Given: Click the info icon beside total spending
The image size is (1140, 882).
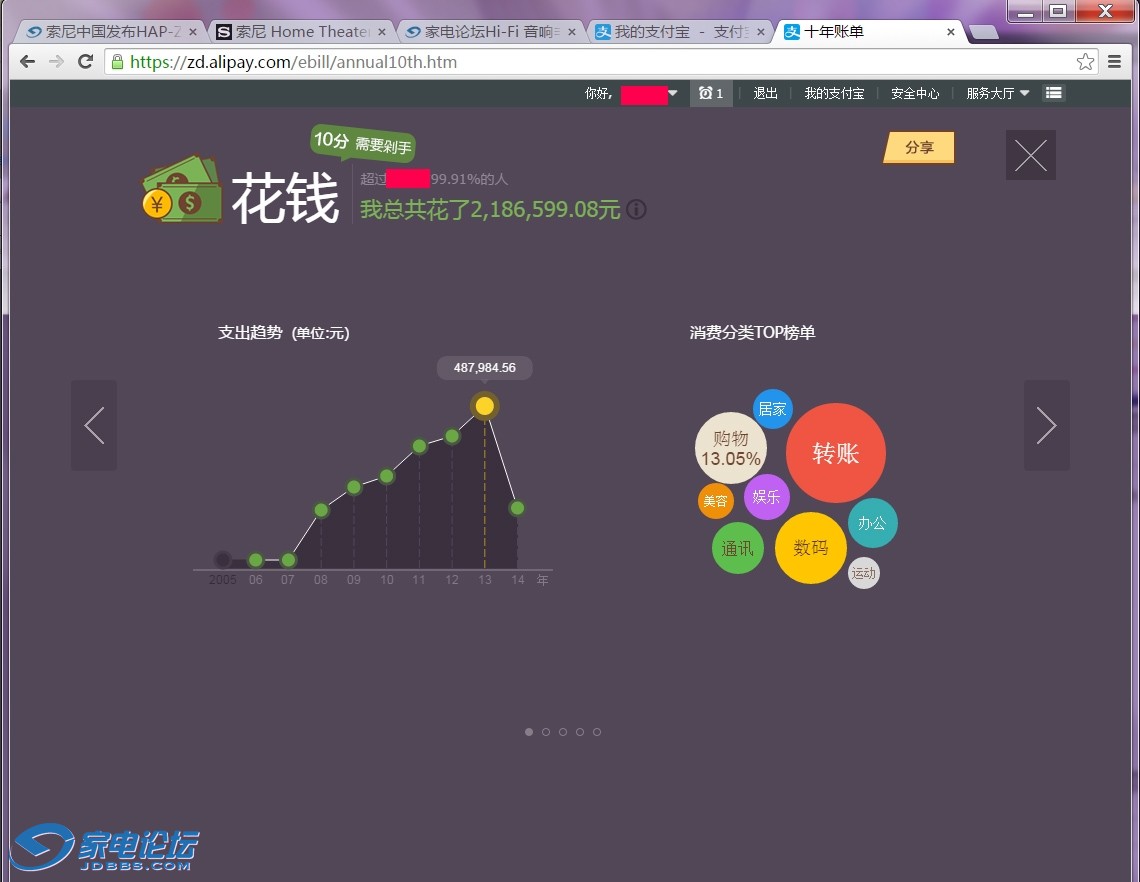Looking at the screenshot, I should 636,210.
